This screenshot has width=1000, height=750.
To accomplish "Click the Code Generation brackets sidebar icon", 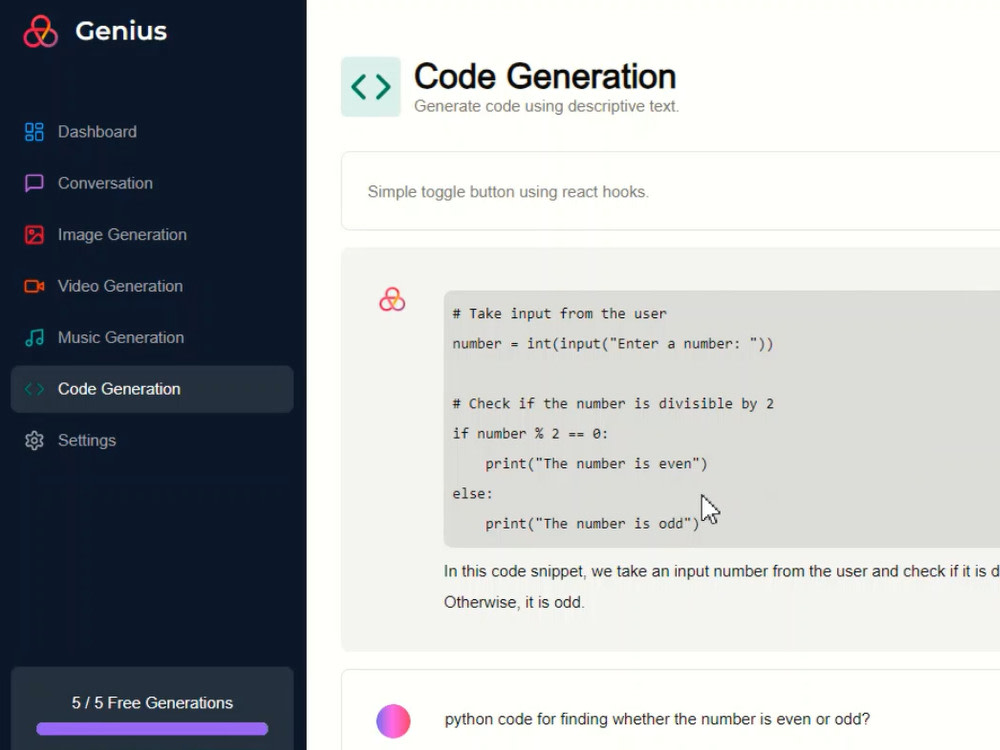I will point(34,389).
